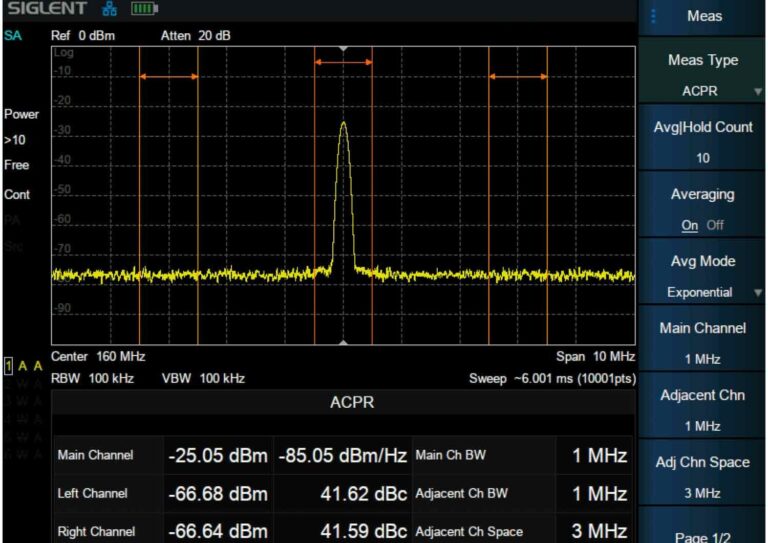This screenshot has height=543, width=768.
Task: Click the center frequency triangle marker at top
Action: pyautogui.click(x=343, y=49)
